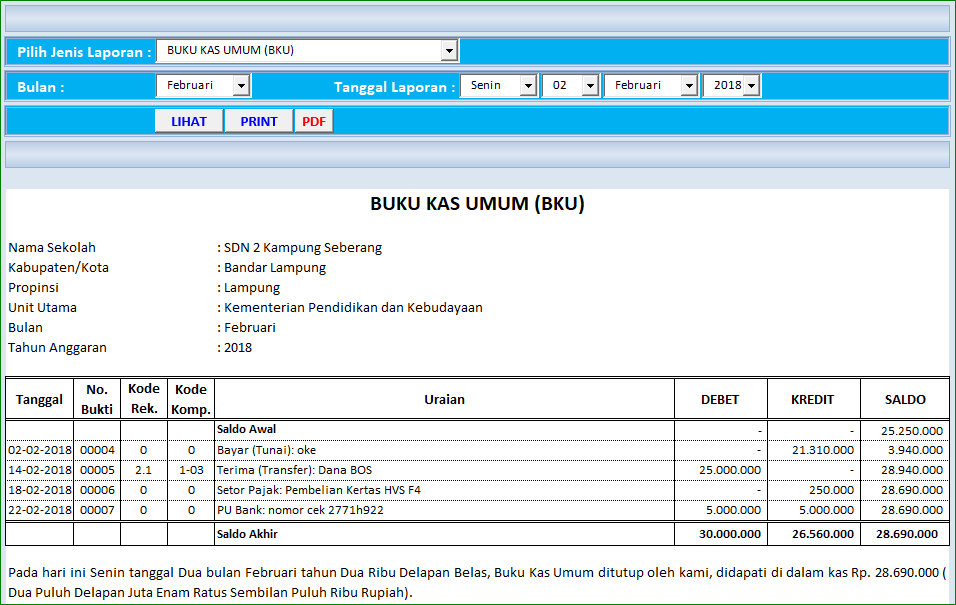The image size is (956, 605).
Task: Open the Senin day-name dropdown arrow
Action: pyautogui.click(x=529, y=85)
